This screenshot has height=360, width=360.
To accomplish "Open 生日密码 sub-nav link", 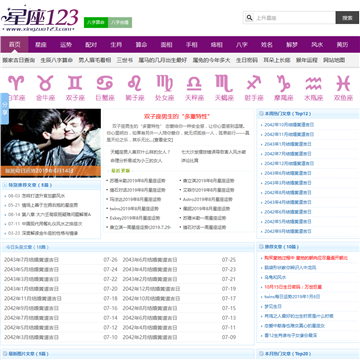I will pyautogui.click(x=247, y=60).
